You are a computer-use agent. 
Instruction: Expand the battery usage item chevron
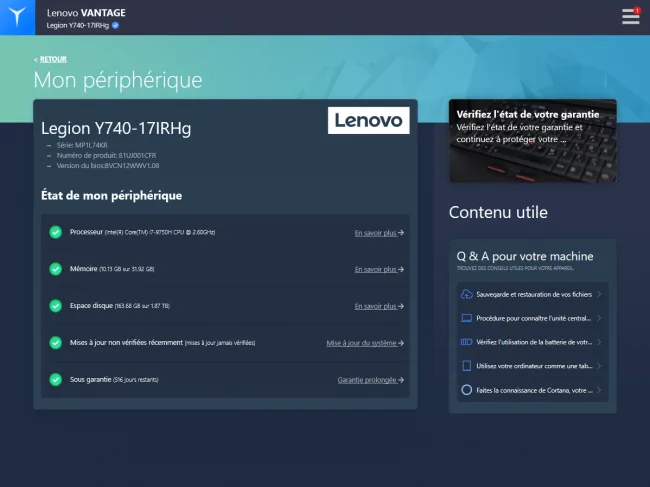(x=599, y=342)
